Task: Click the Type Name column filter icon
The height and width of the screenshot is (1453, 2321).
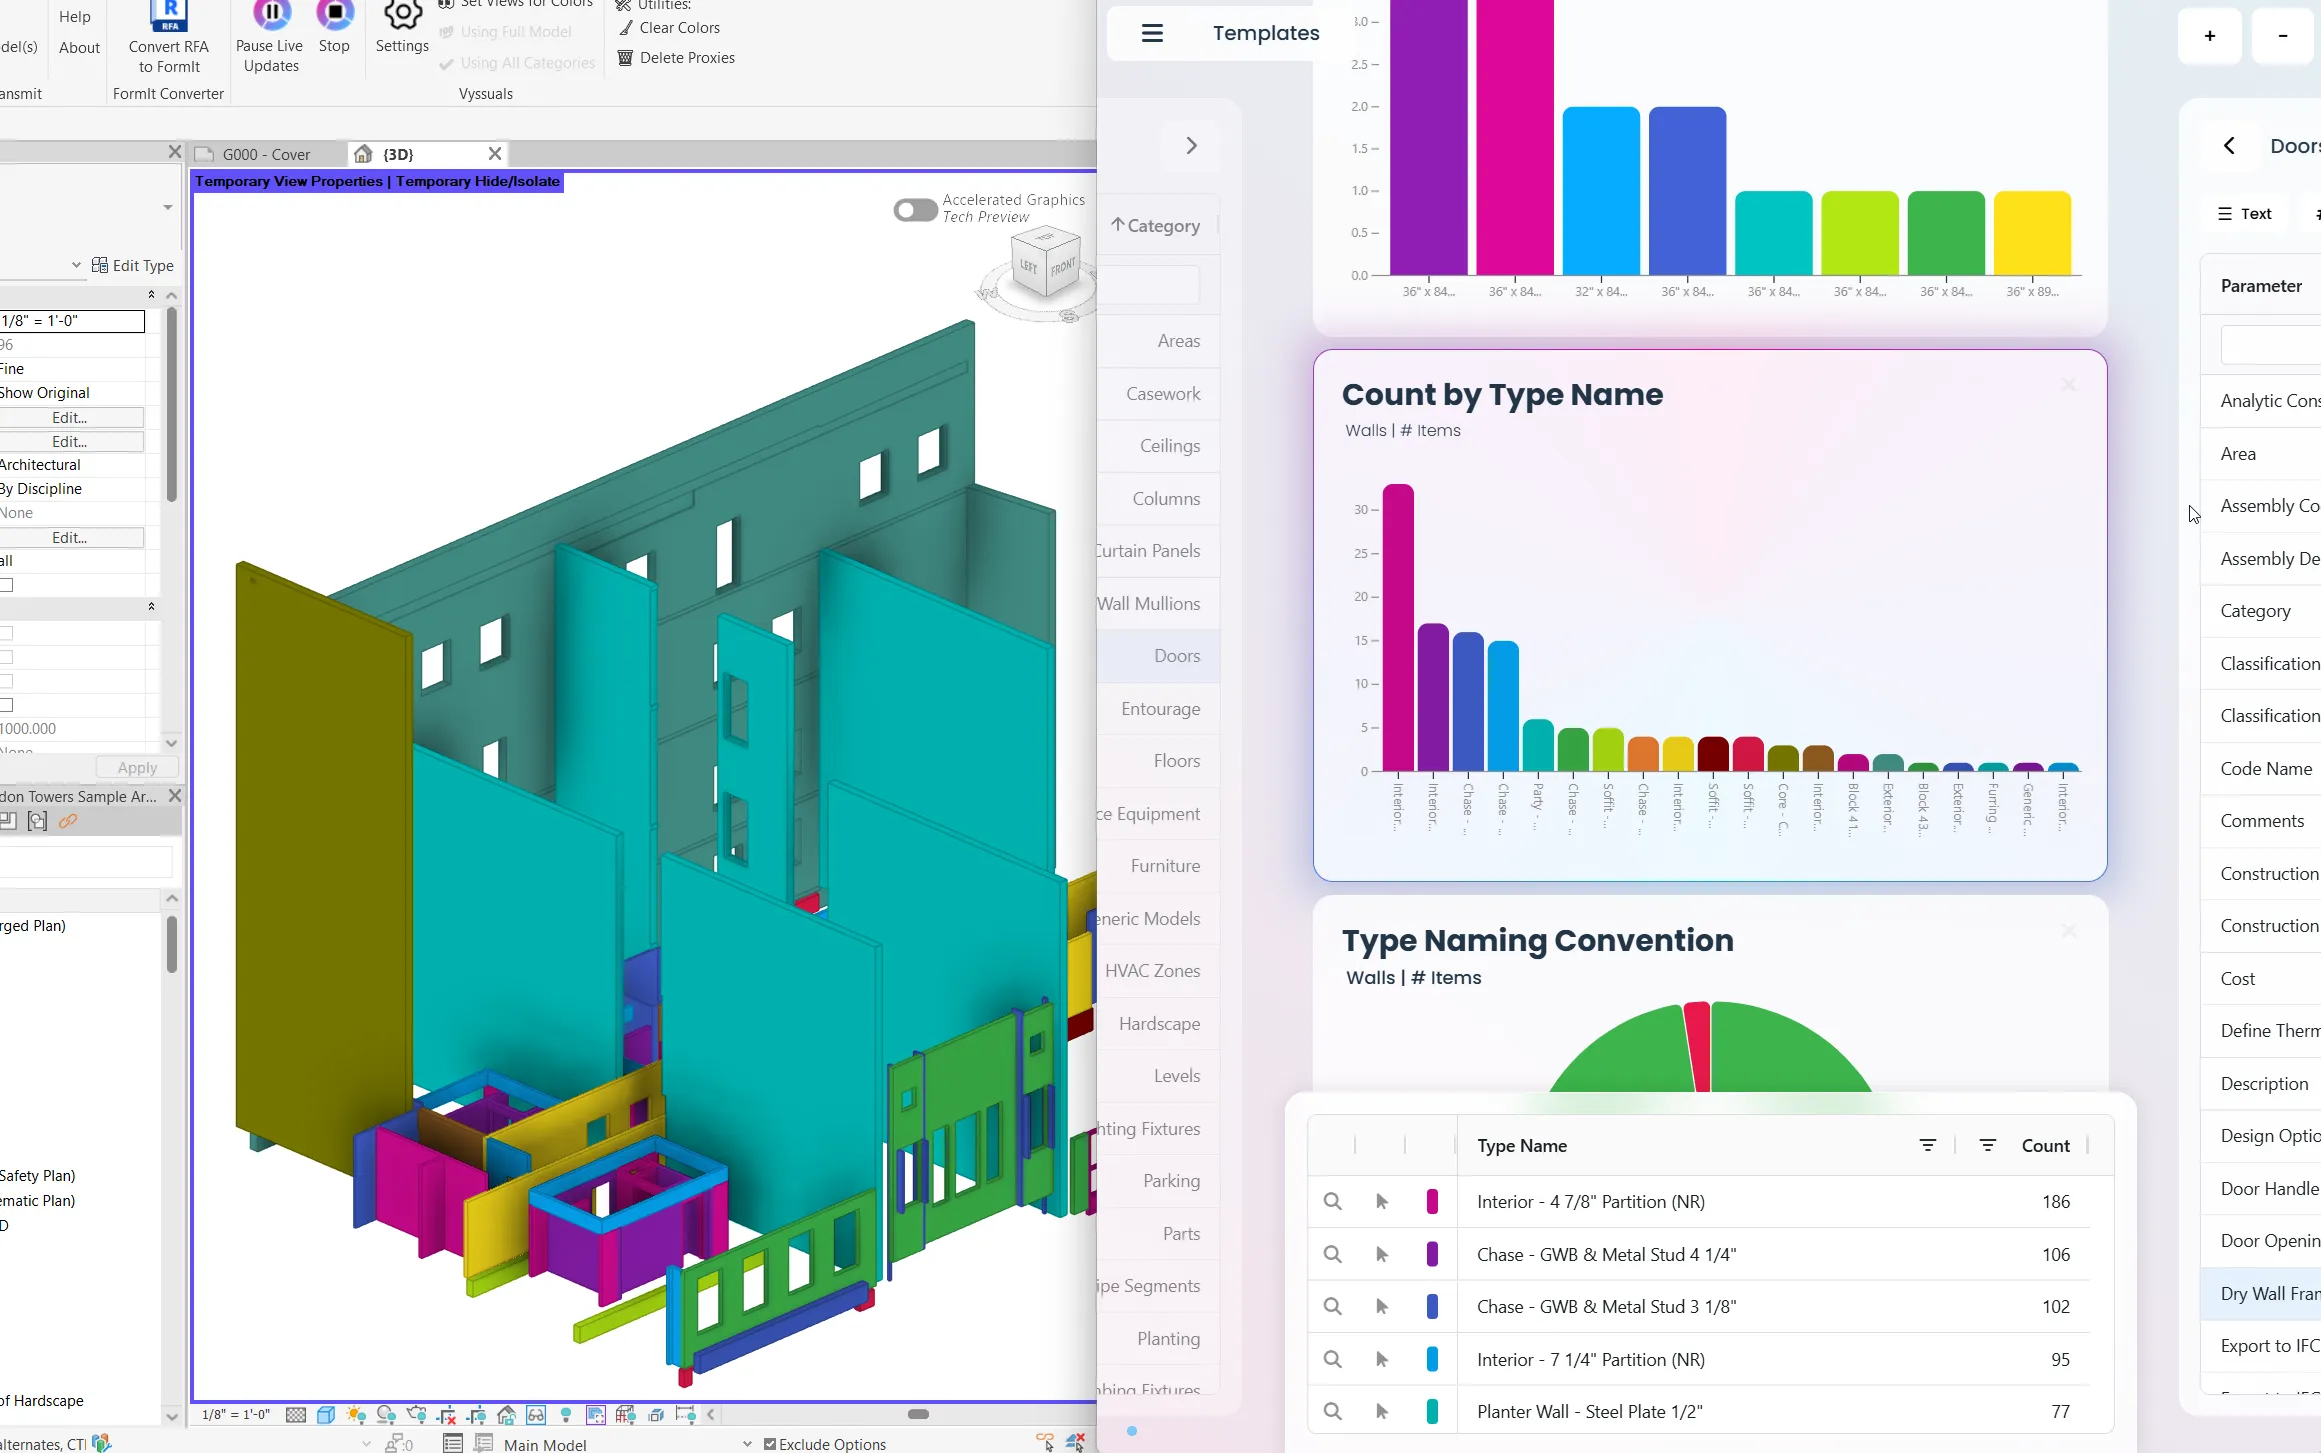Action: coord(1927,1145)
